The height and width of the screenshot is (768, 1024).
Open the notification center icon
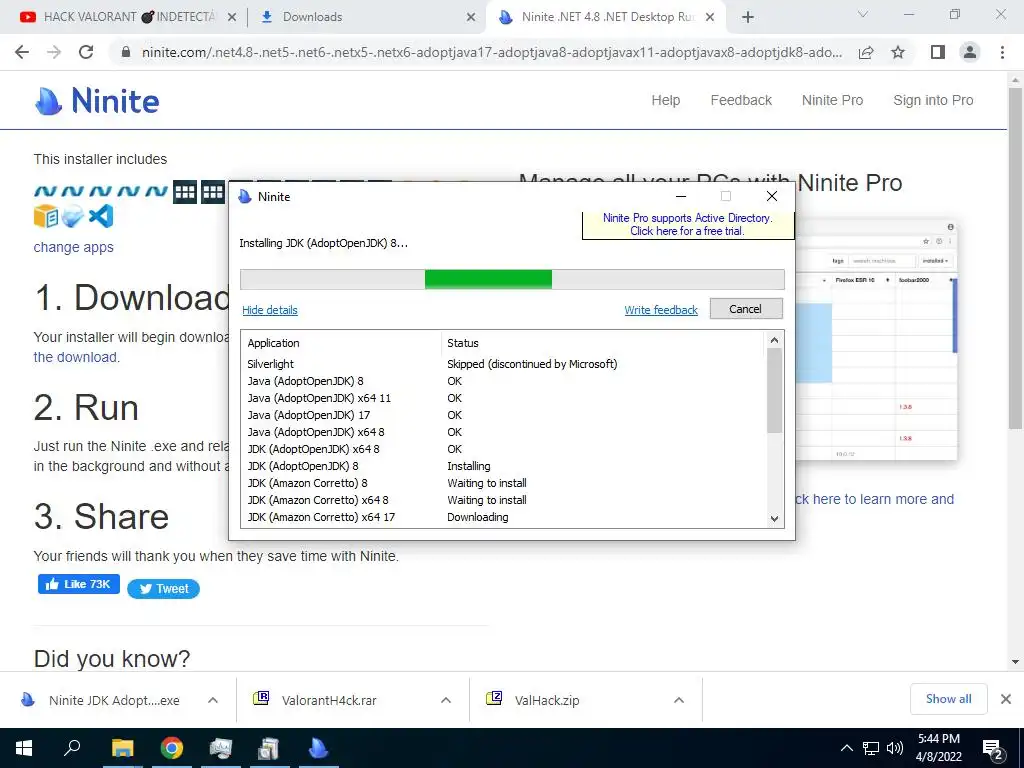(993, 749)
